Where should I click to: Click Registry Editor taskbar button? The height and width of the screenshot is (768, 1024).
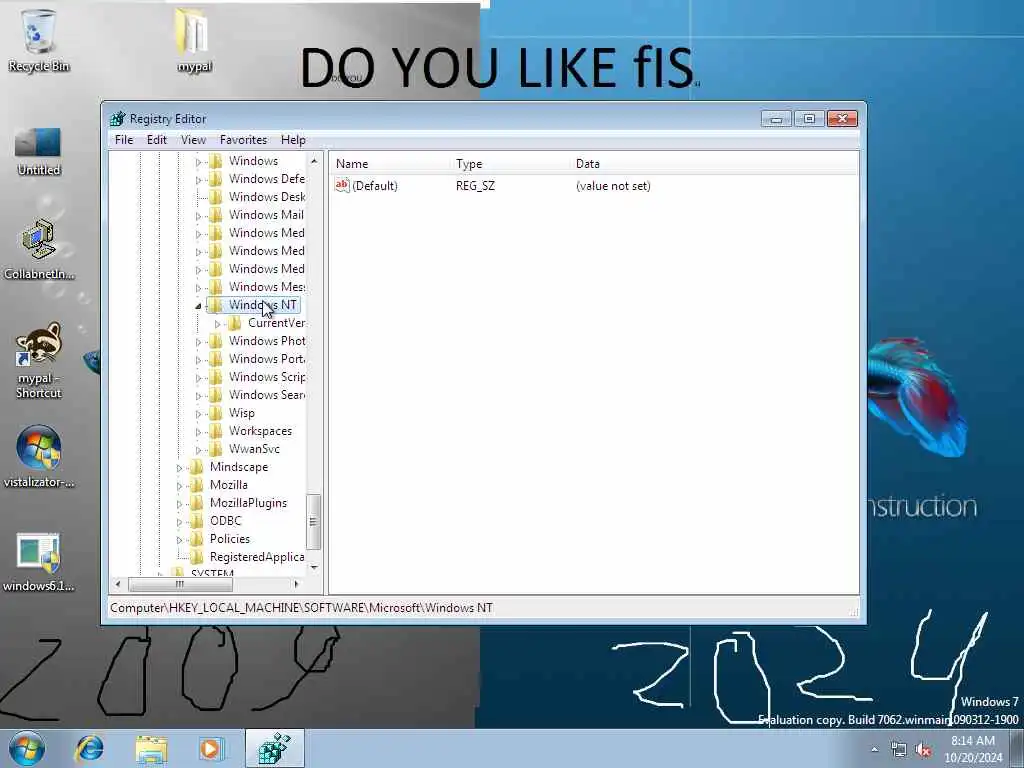click(x=275, y=748)
